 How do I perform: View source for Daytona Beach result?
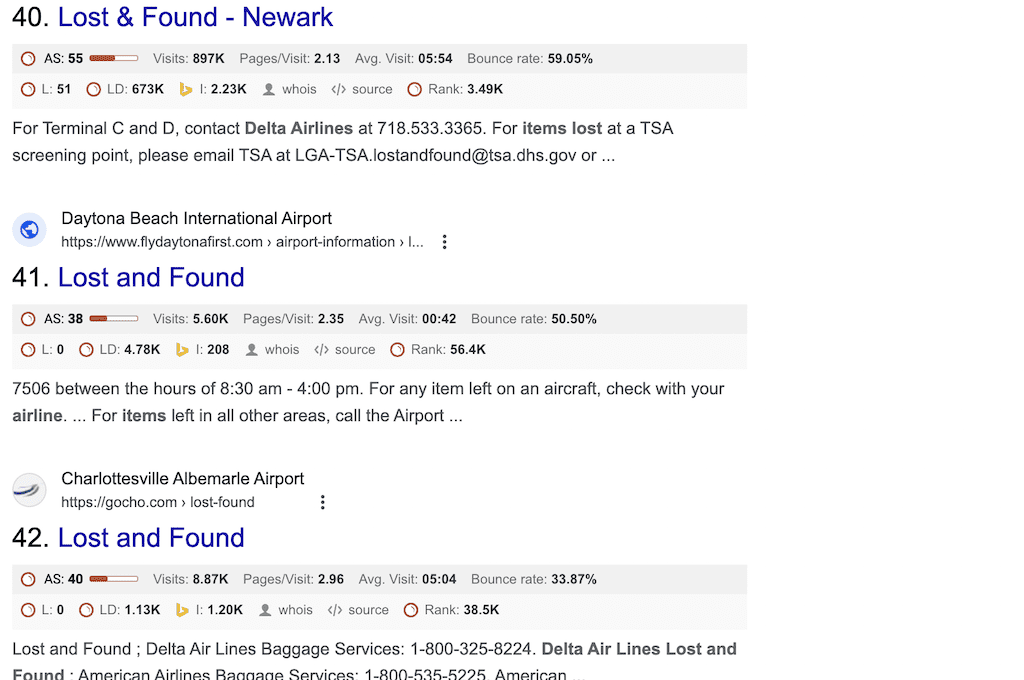[345, 349]
